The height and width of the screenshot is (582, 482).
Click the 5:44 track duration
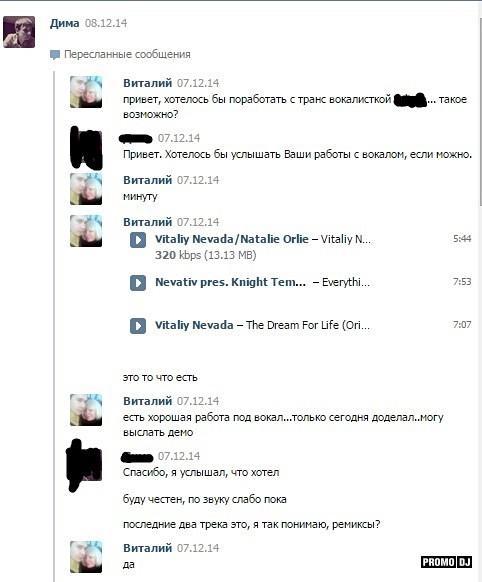click(462, 239)
